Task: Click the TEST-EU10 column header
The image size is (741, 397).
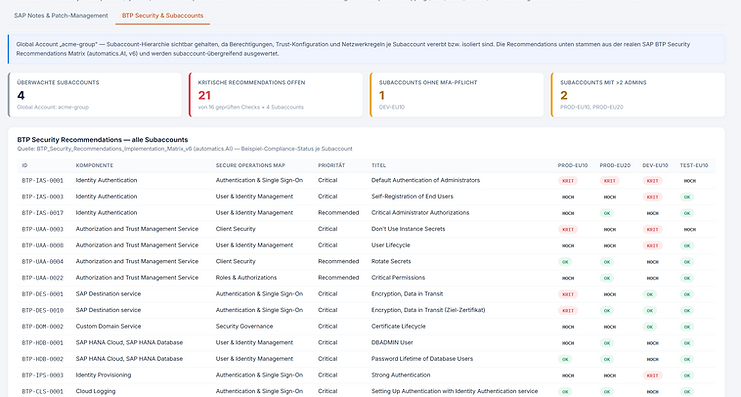Action: pyautogui.click(x=694, y=165)
